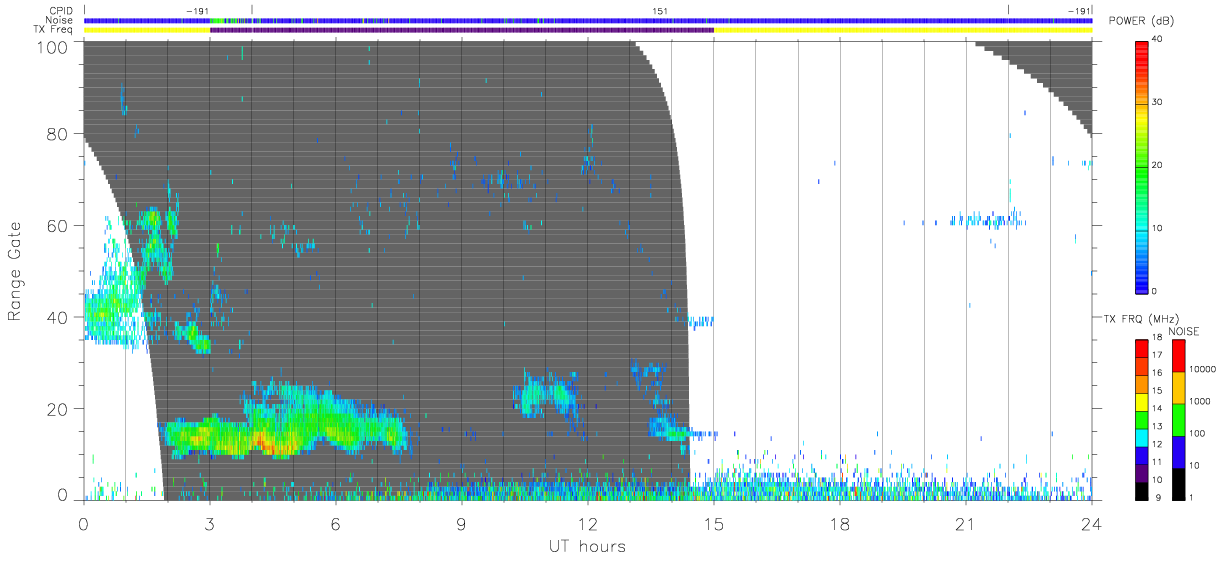Image resolution: width=1228 pixels, height=567 pixels.
Task: Click the Range Gate tick label "60"
Action: (x=58, y=226)
